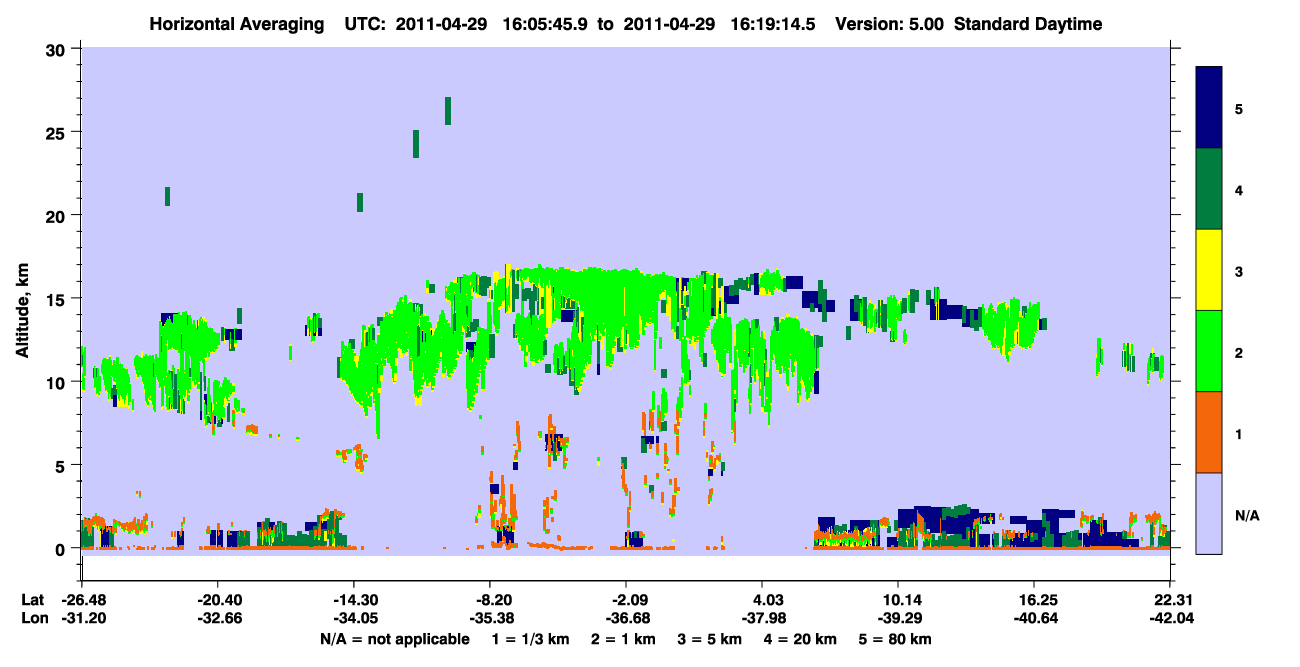Click the yellow color bar segment labeled 3
The width and height of the screenshot is (1300, 667).
pos(1209,270)
